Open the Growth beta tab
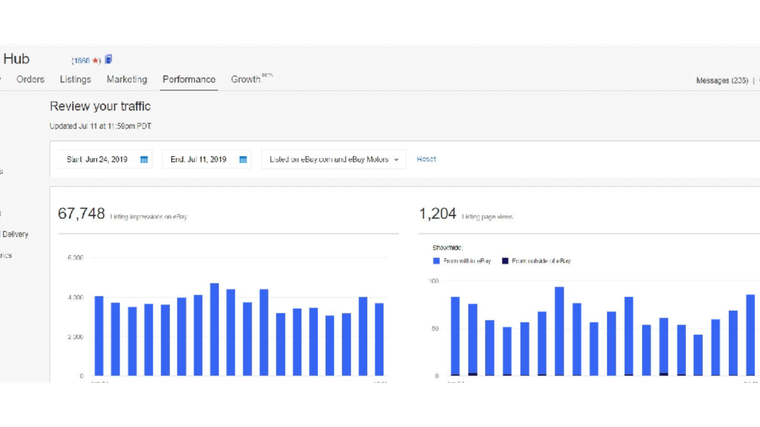 [x=252, y=79]
